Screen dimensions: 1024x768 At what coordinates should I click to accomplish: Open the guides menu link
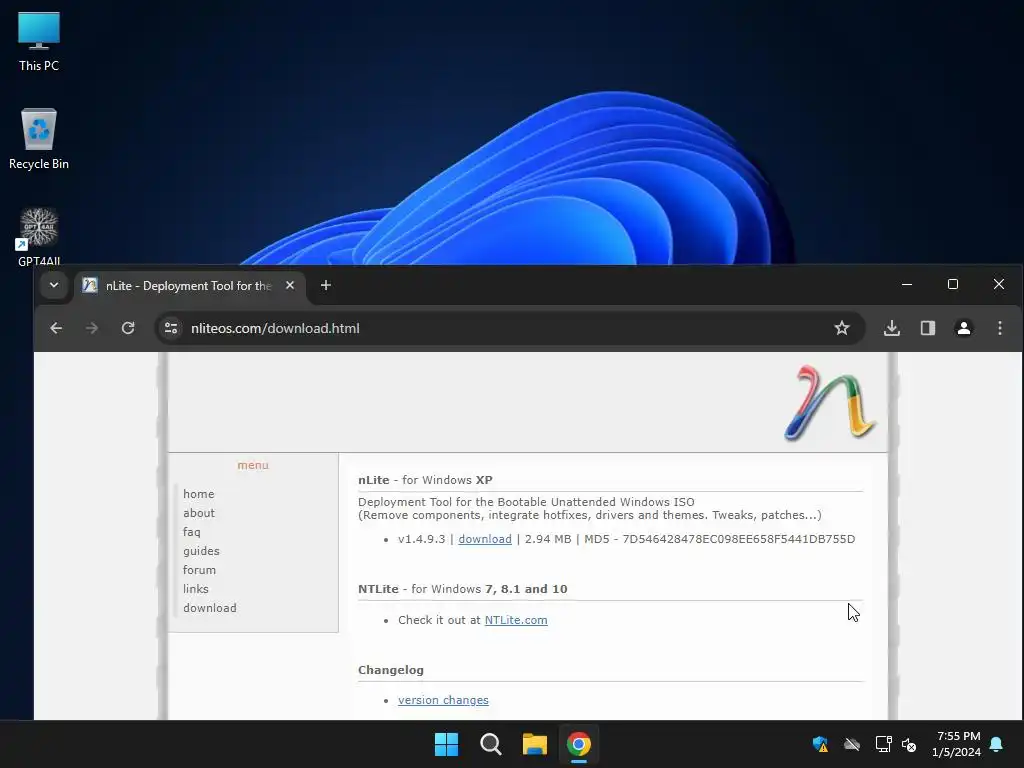click(x=201, y=551)
